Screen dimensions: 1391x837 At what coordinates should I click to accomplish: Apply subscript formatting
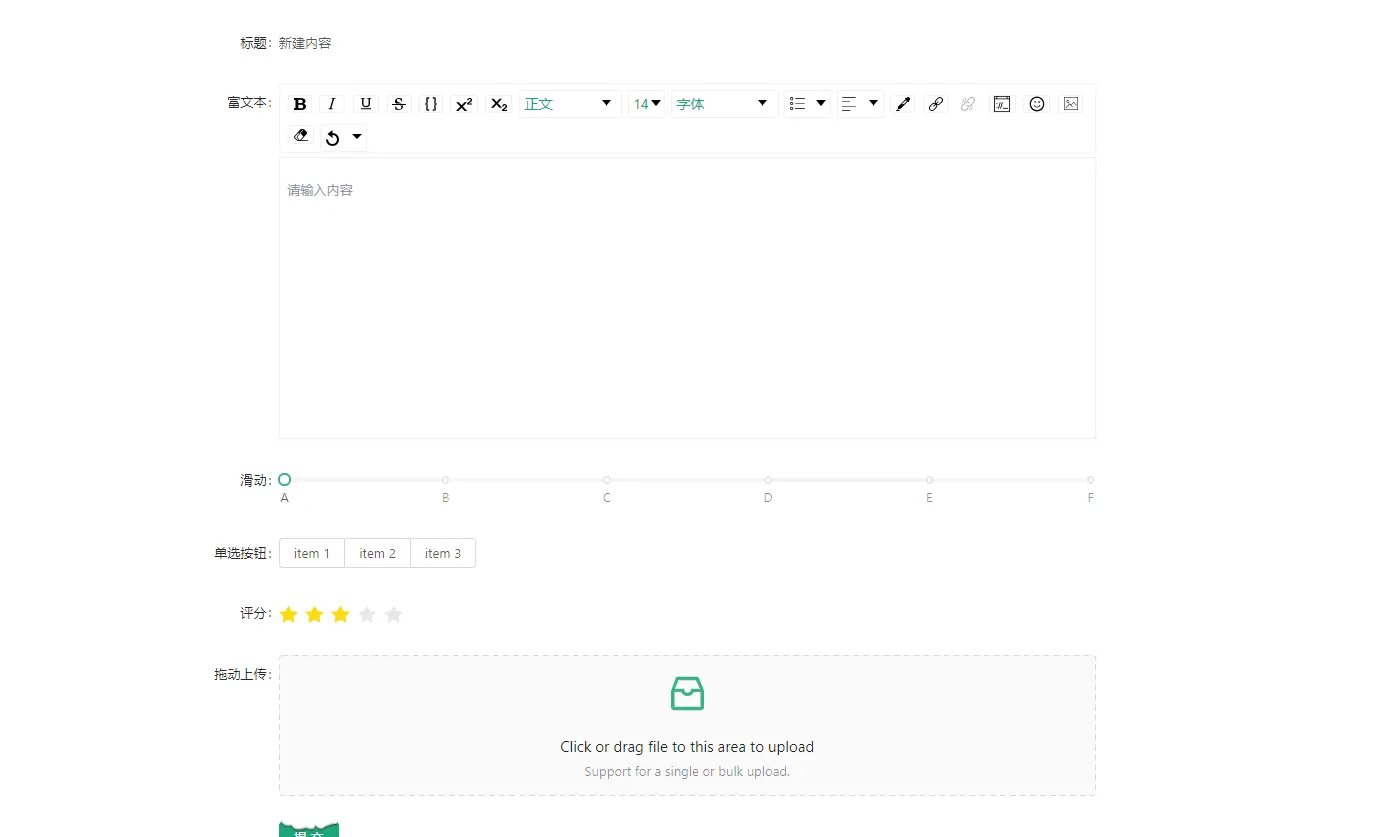pyautogui.click(x=499, y=104)
